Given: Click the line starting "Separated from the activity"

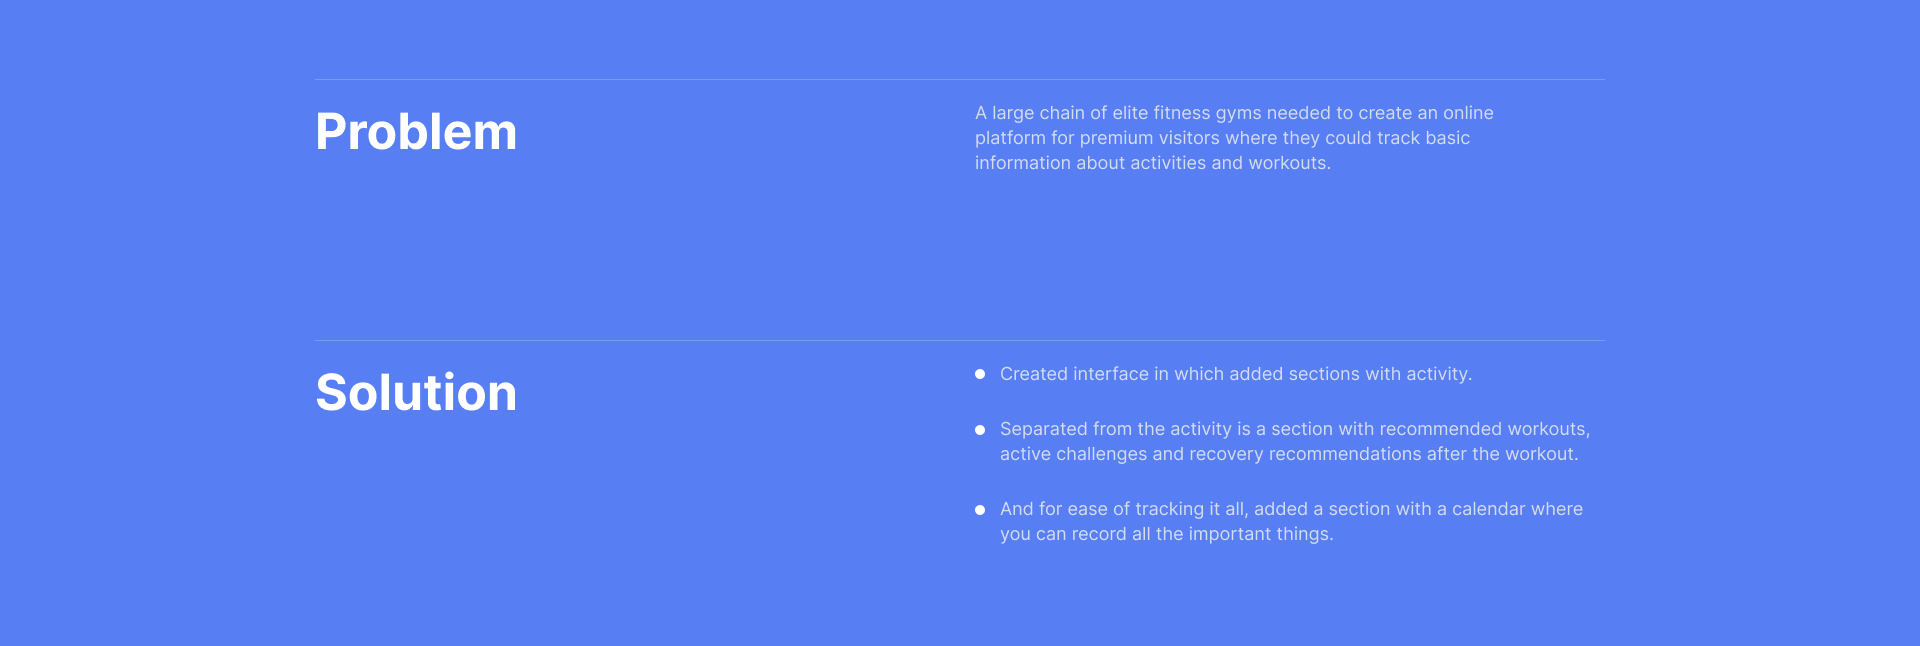Looking at the screenshot, I should coord(1294,429).
